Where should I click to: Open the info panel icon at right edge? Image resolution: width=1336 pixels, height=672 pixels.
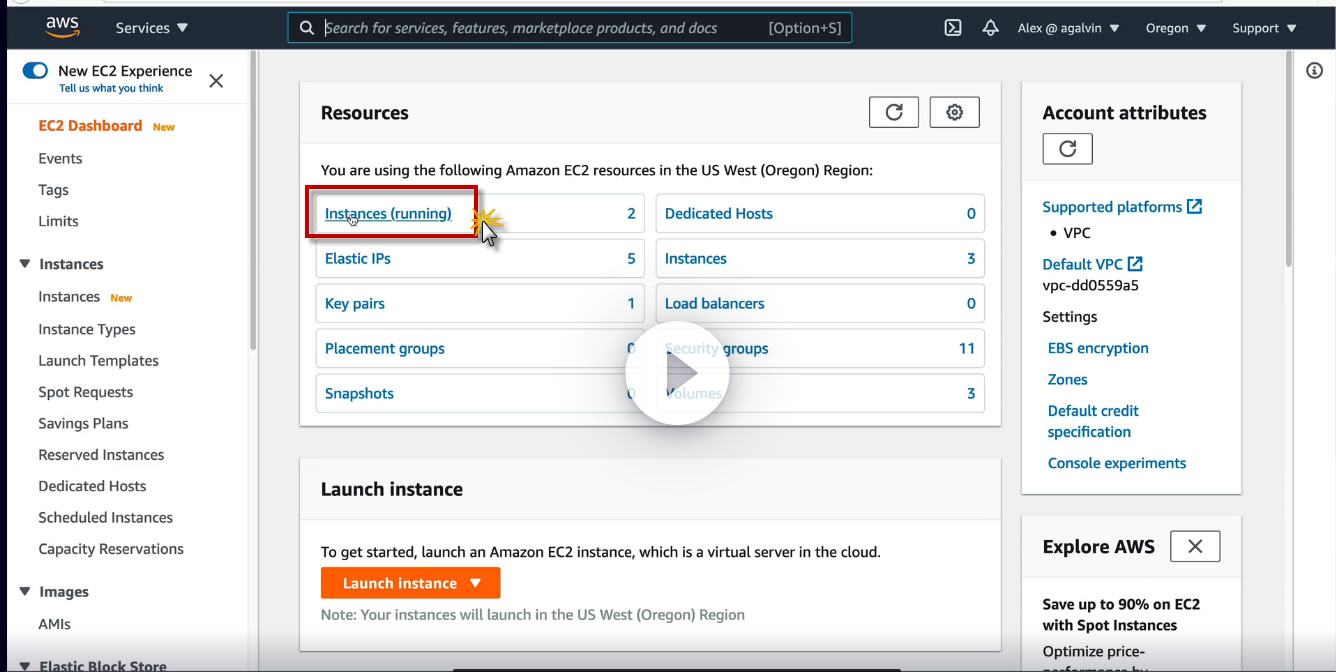point(1315,71)
